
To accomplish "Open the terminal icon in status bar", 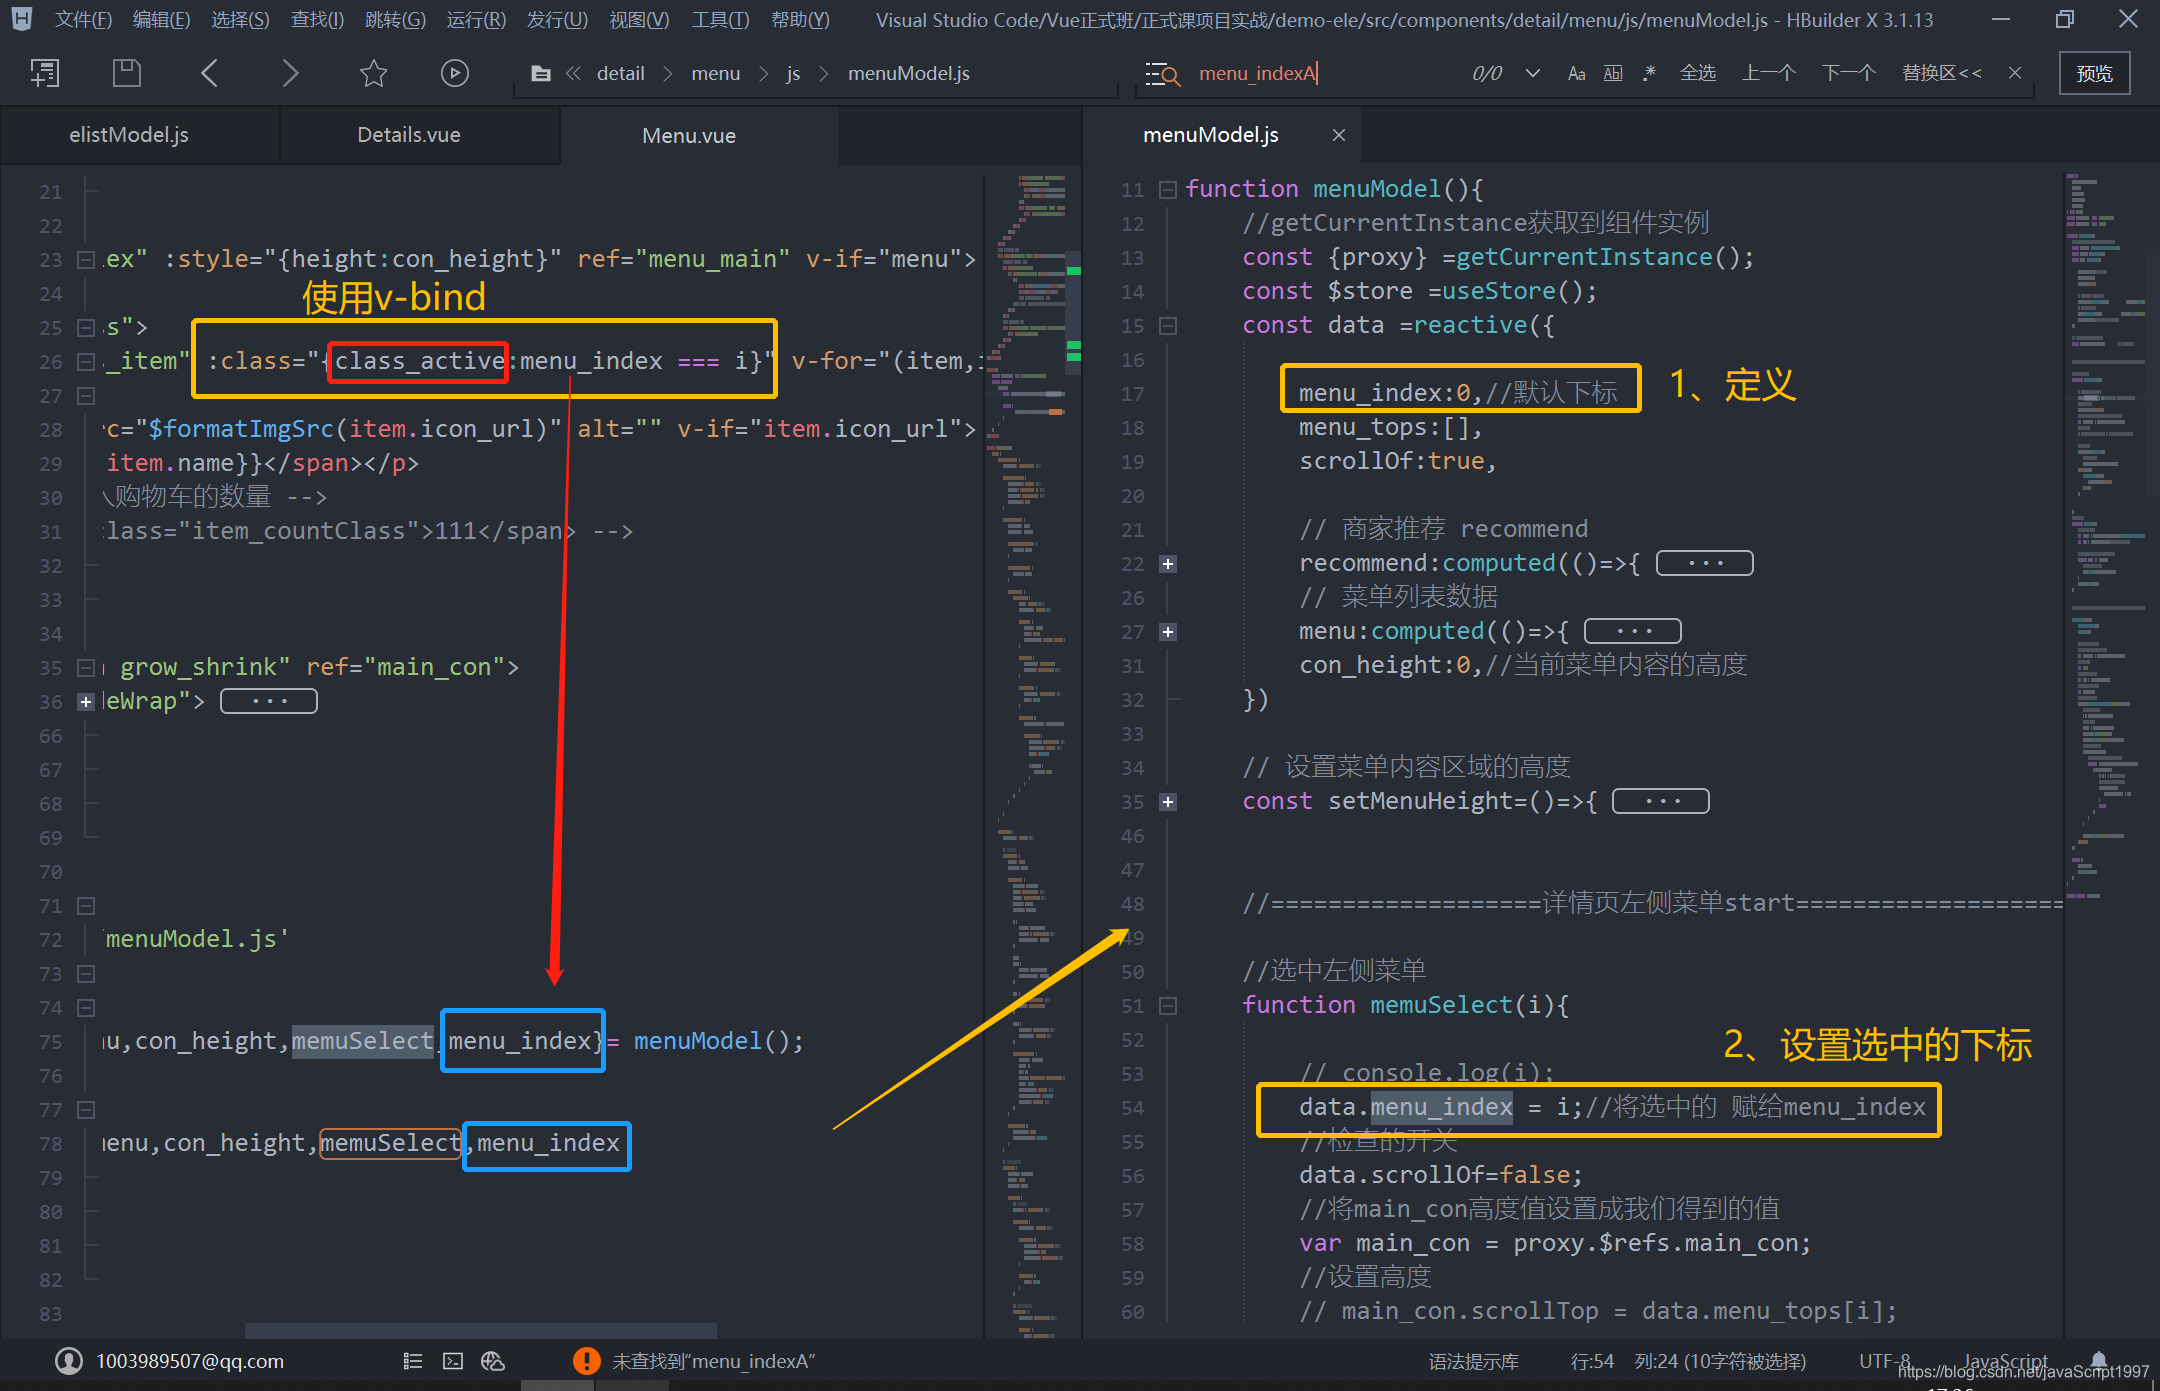I will click(x=453, y=1361).
